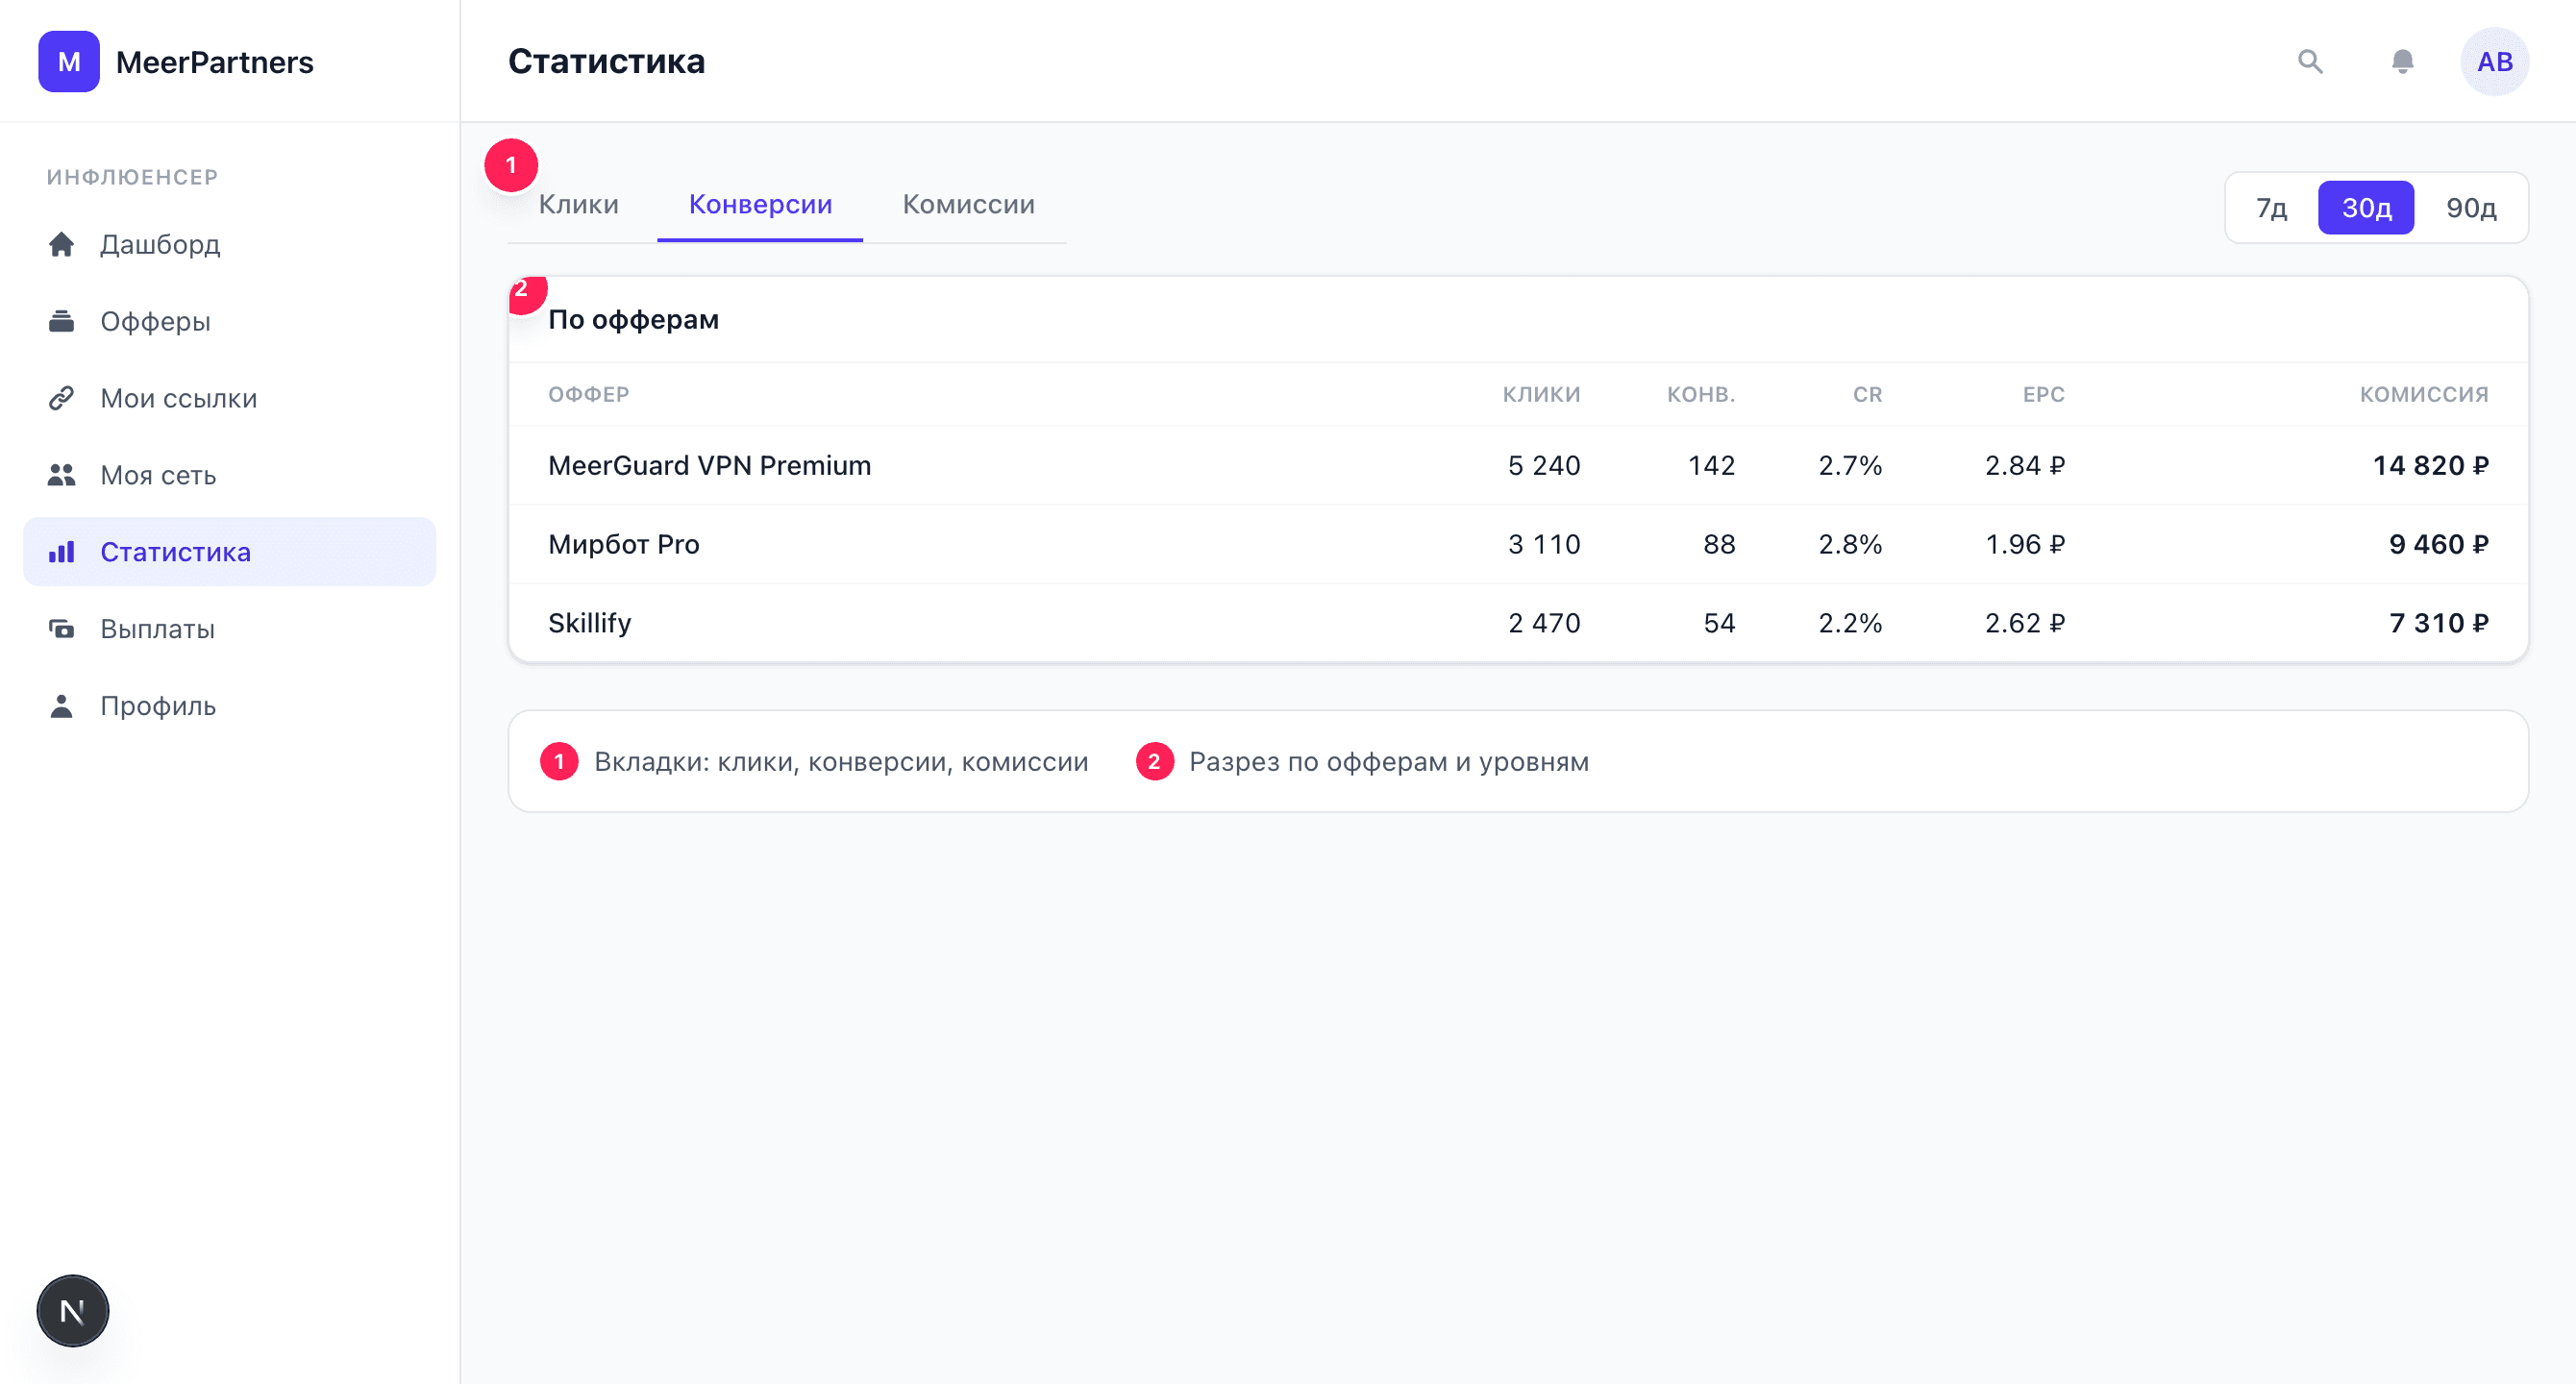
Task: Open Офферы page from sidebar
Action: pos(230,321)
